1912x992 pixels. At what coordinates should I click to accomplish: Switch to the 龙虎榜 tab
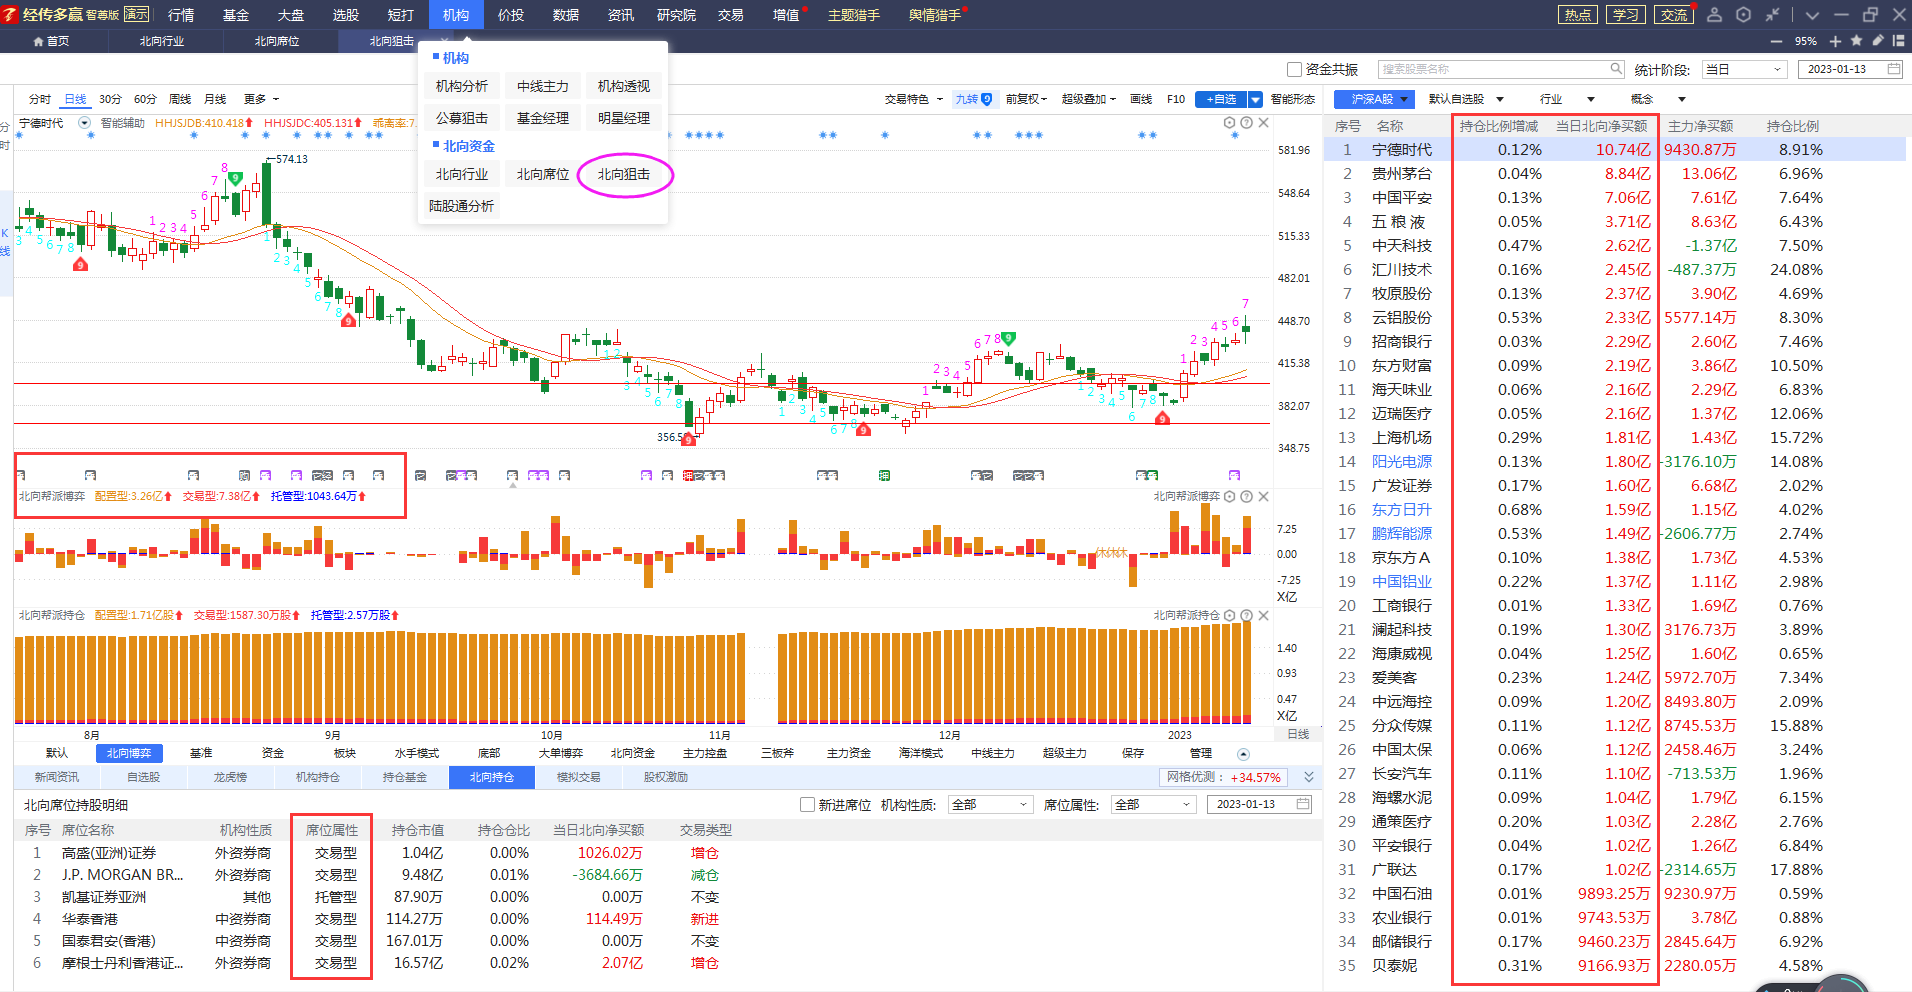[x=230, y=777]
